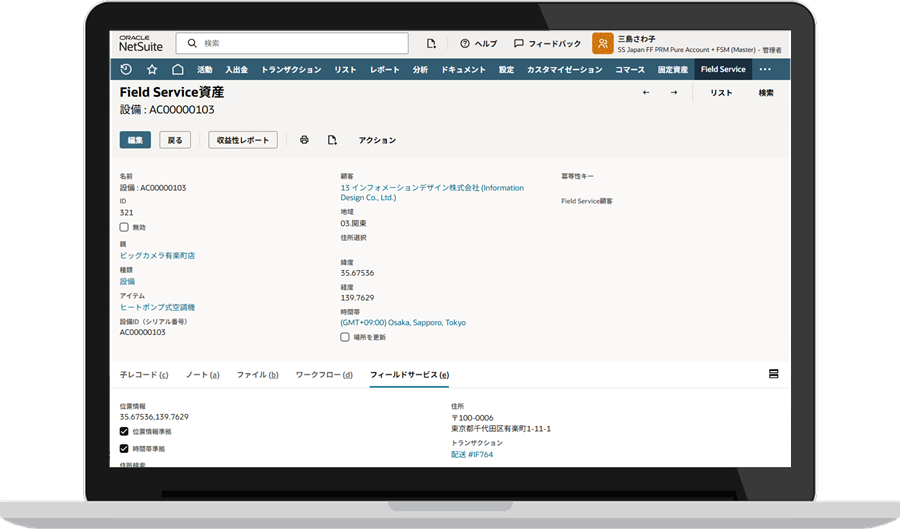This screenshot has height=529, width=900.
Task: Open the recent records history icon
Action: click(x=126, y=69)
